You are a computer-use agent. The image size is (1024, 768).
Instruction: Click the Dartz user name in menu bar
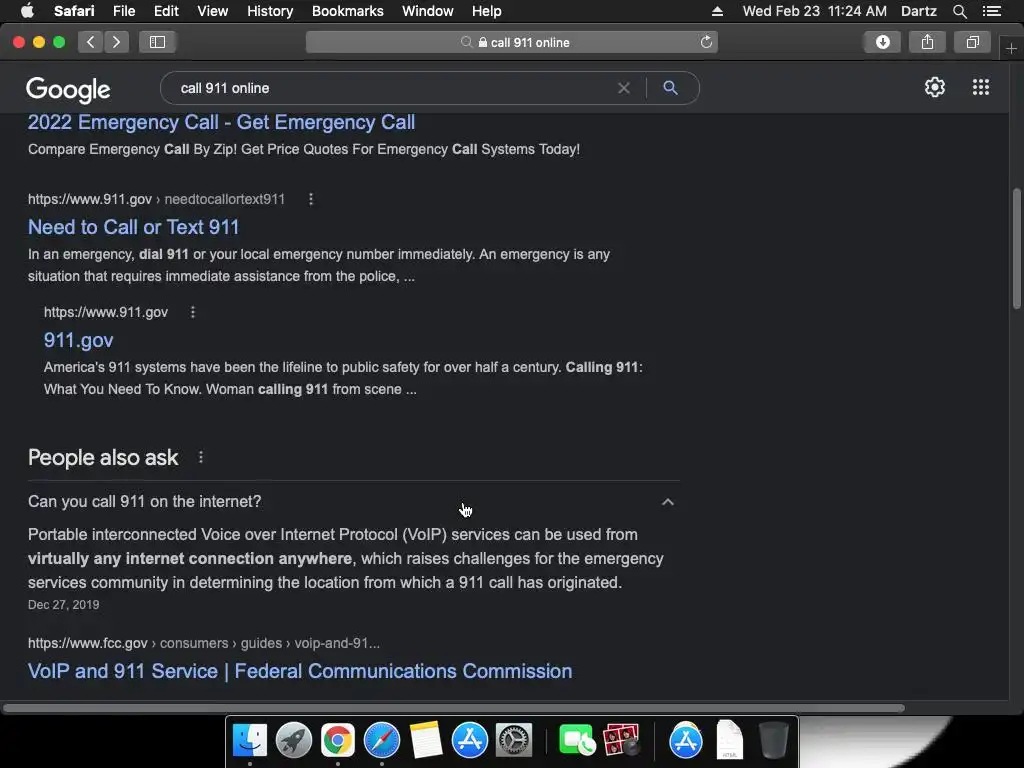[918, 11]
